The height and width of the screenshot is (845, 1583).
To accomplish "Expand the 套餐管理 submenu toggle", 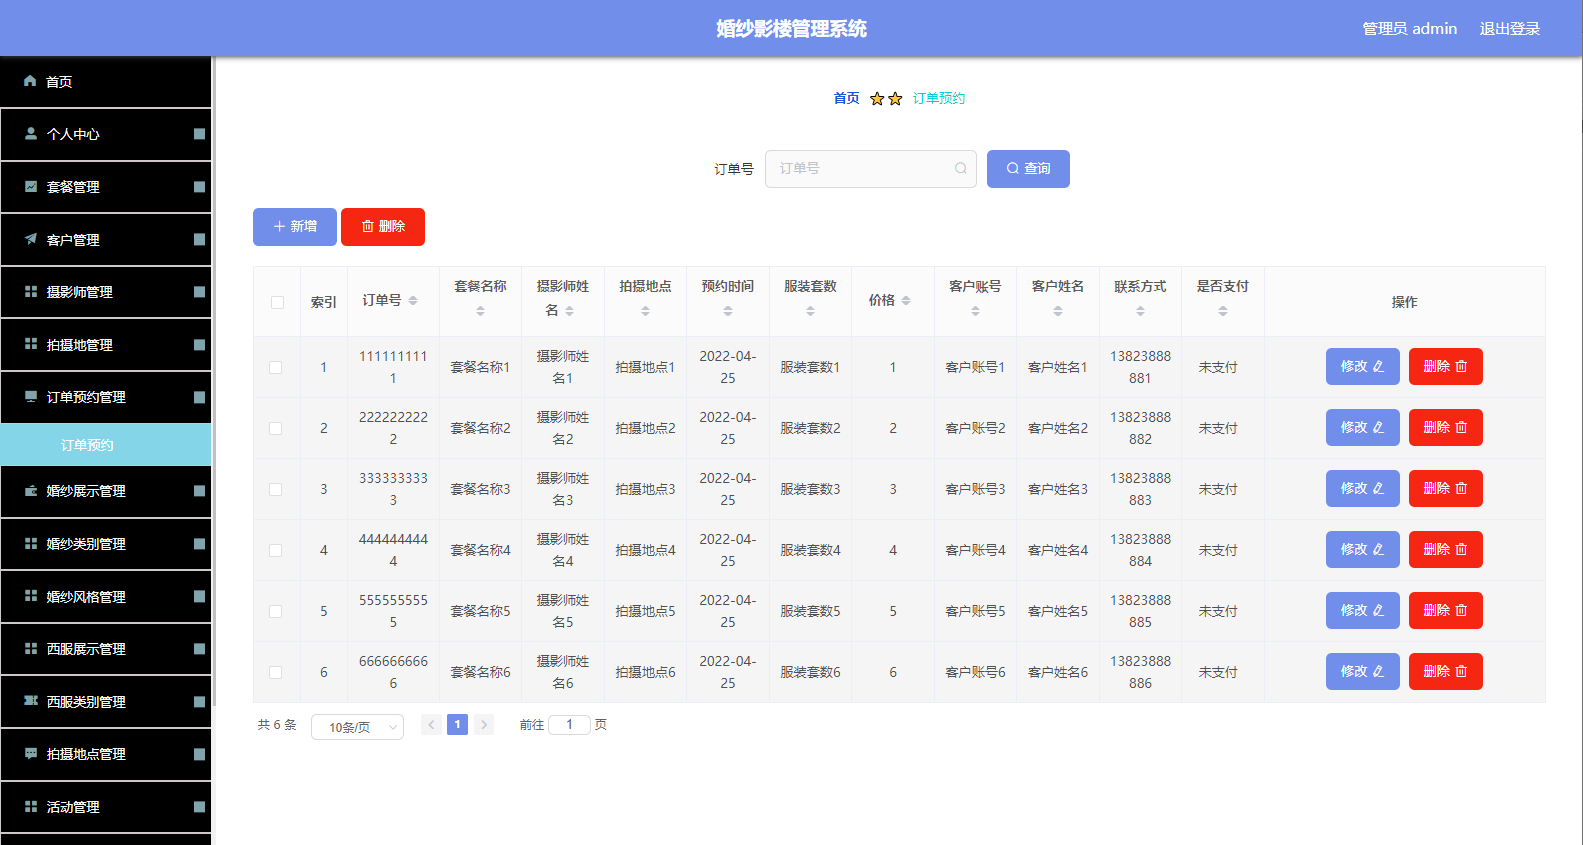I will (x=199, y=187).
